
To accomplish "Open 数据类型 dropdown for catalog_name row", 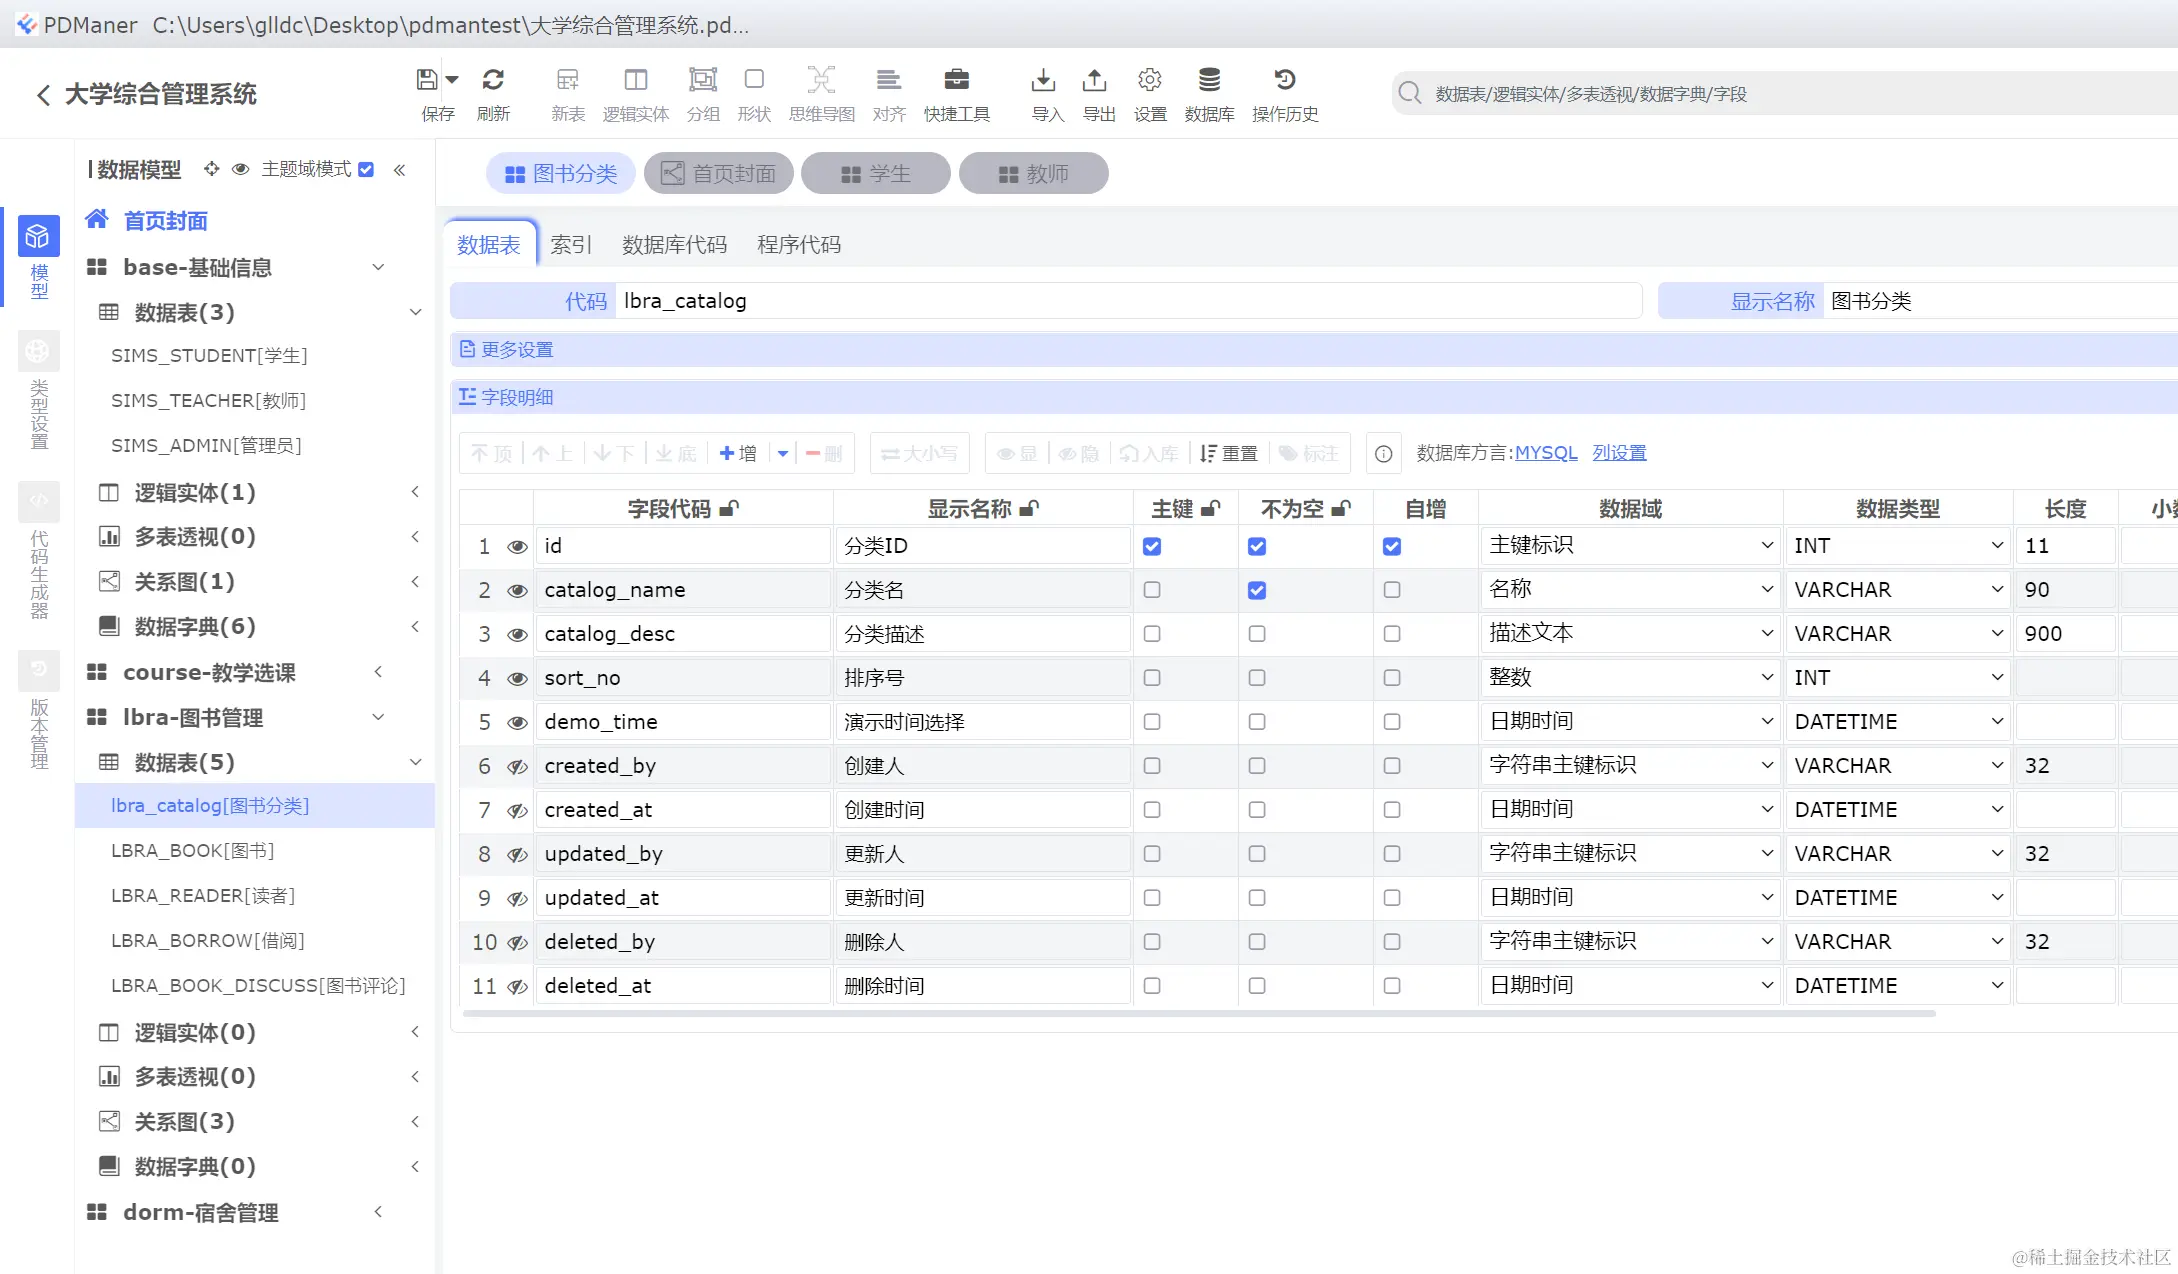I will (1898, 590).
